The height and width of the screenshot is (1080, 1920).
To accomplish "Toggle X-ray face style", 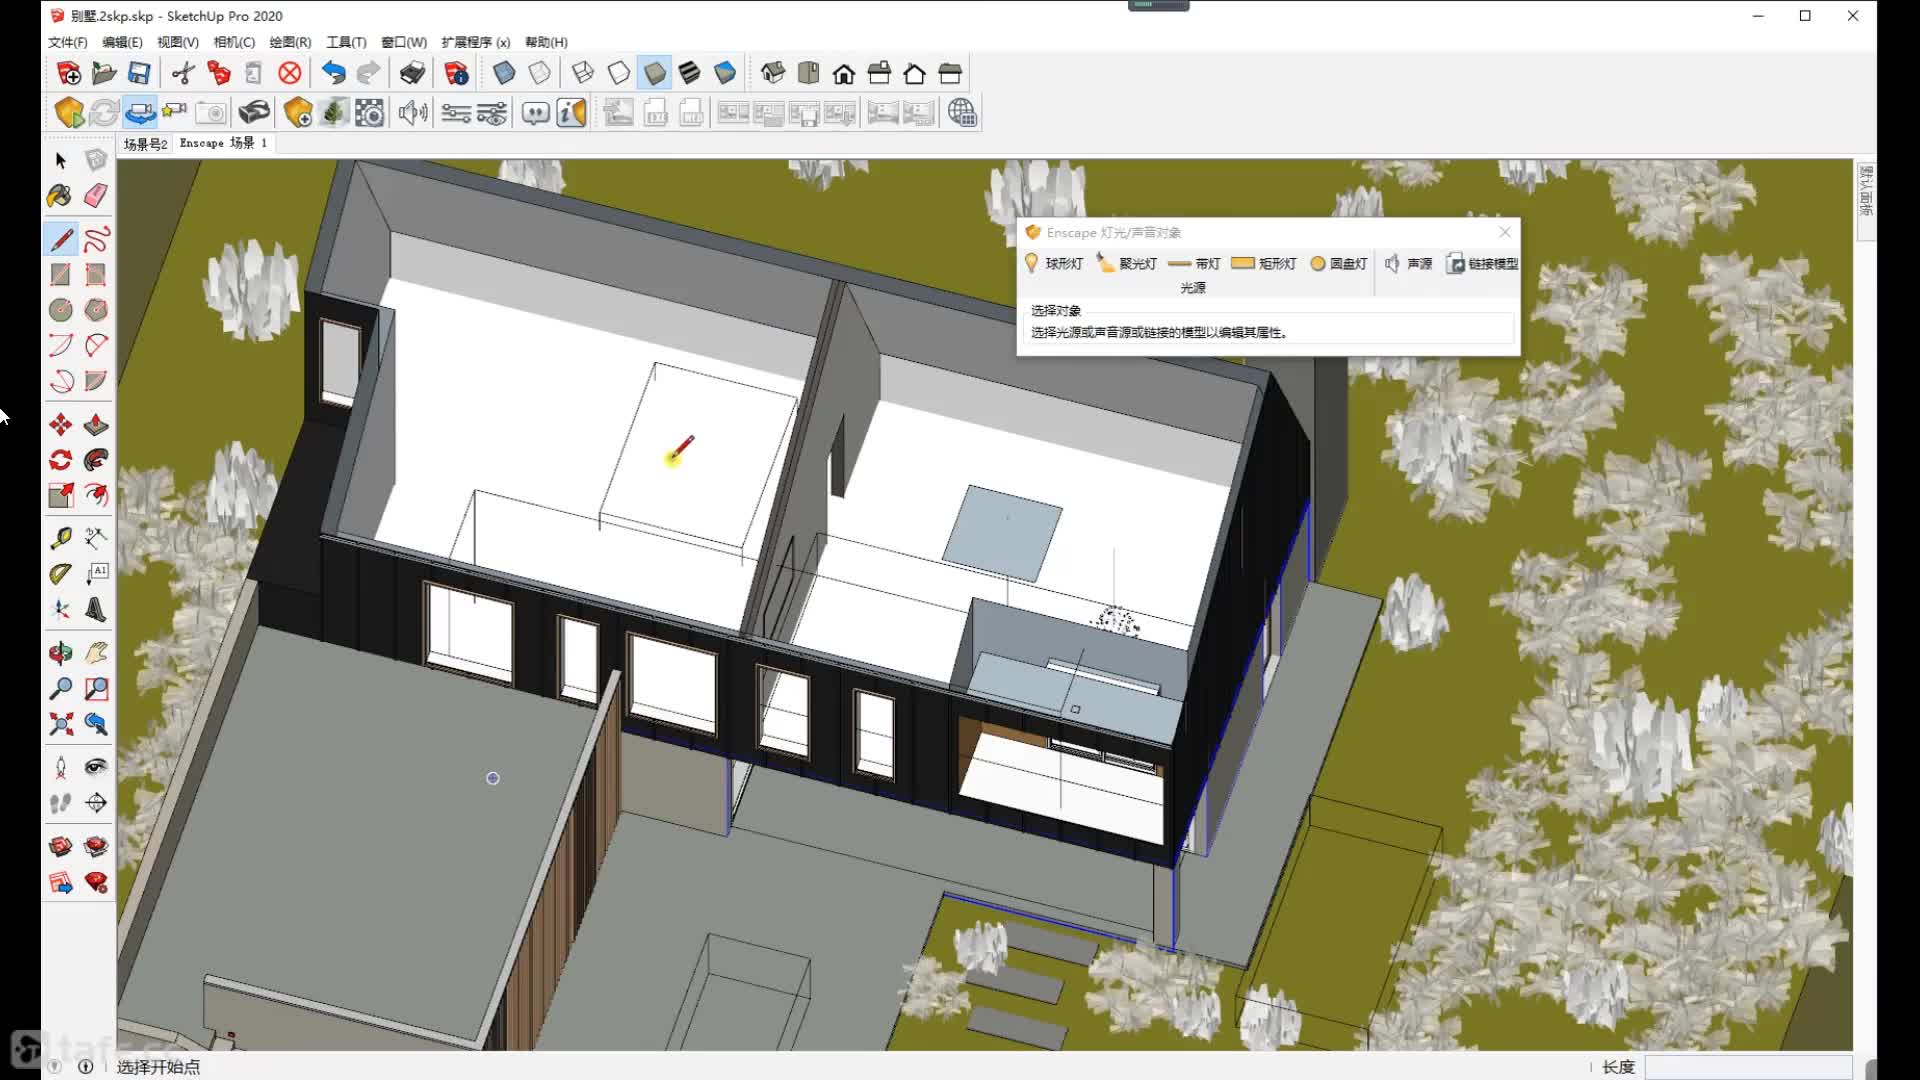I will tap(504, 73).
